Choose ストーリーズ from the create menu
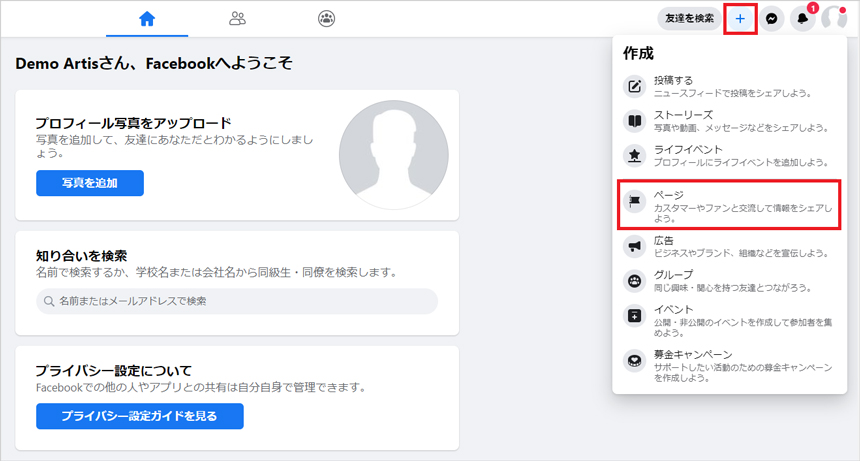 coord(729,121)
